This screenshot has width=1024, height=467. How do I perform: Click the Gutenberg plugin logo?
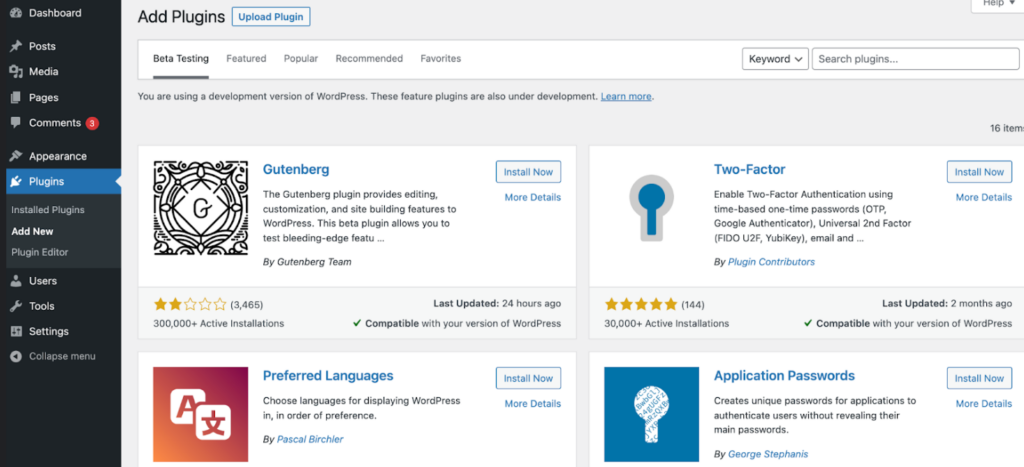click(200, 208)
